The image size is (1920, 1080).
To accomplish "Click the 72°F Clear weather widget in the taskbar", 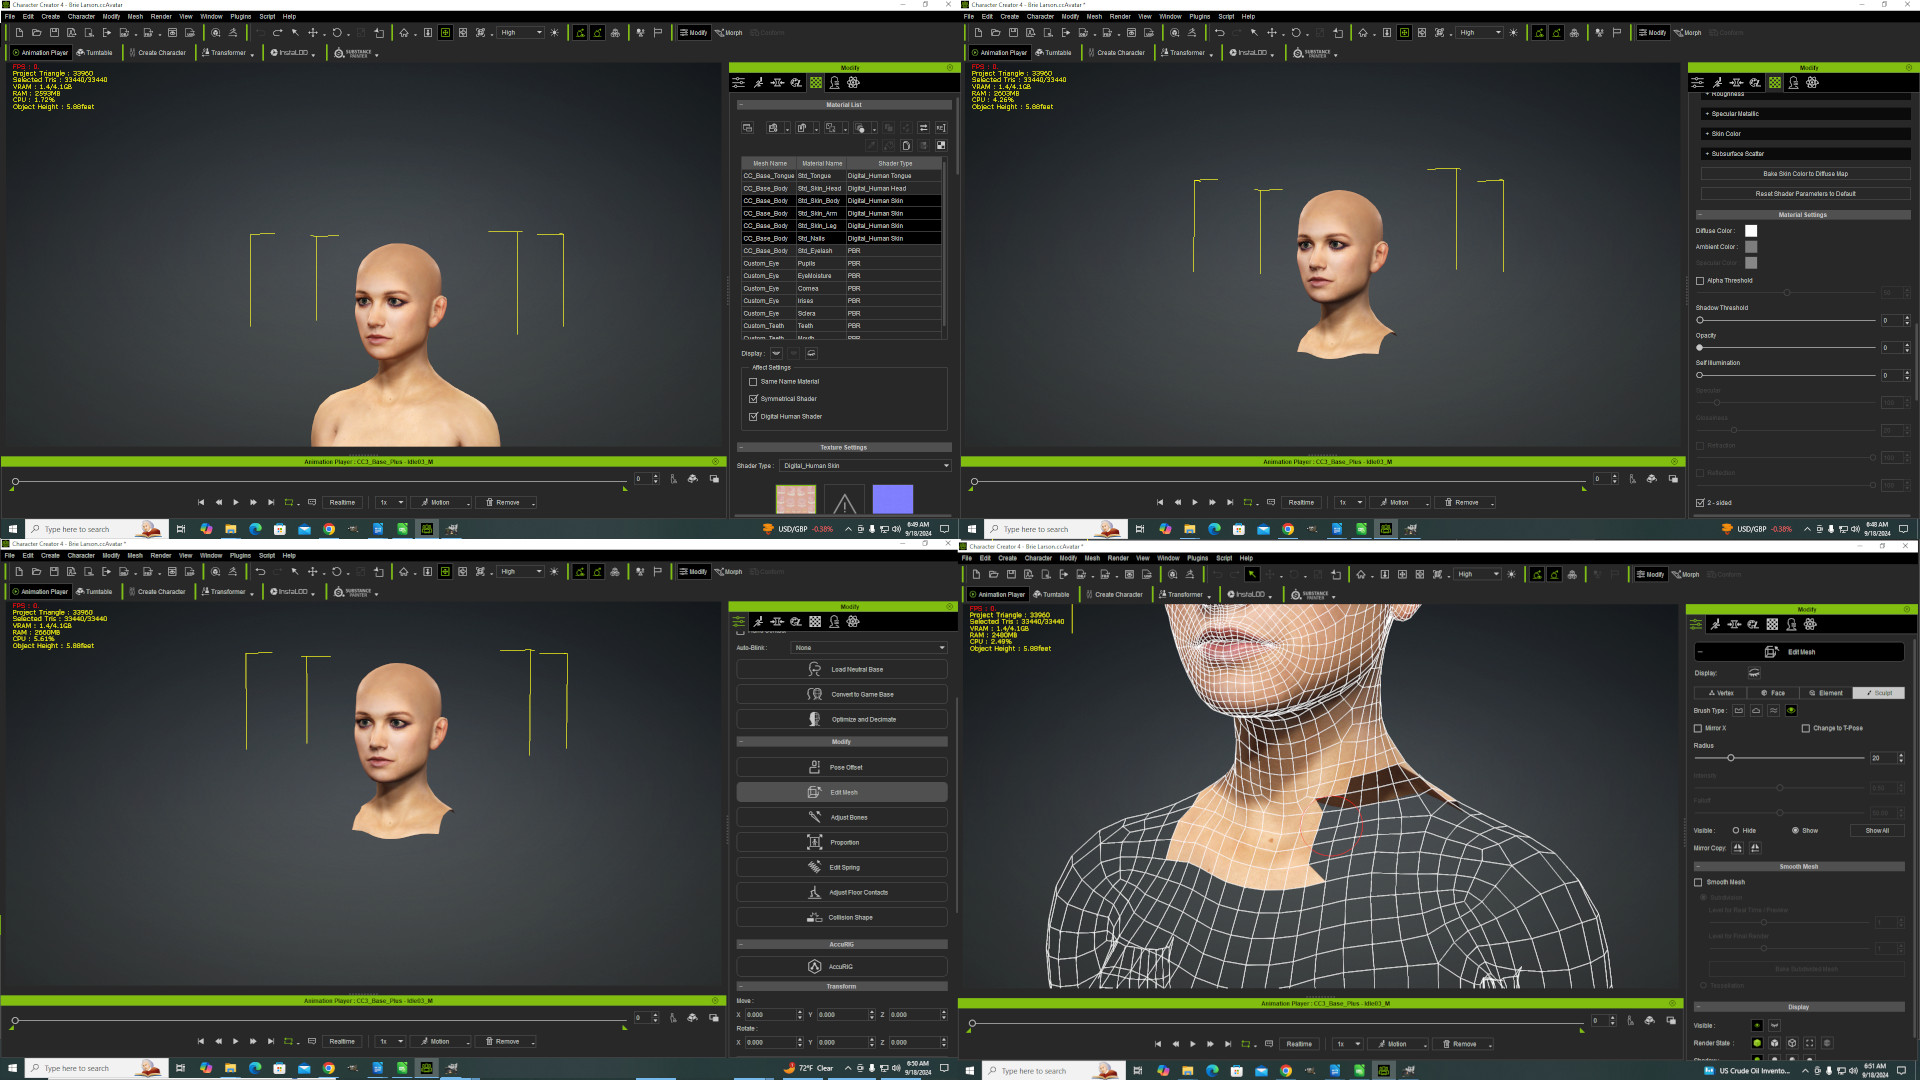I will [808, 1068].
